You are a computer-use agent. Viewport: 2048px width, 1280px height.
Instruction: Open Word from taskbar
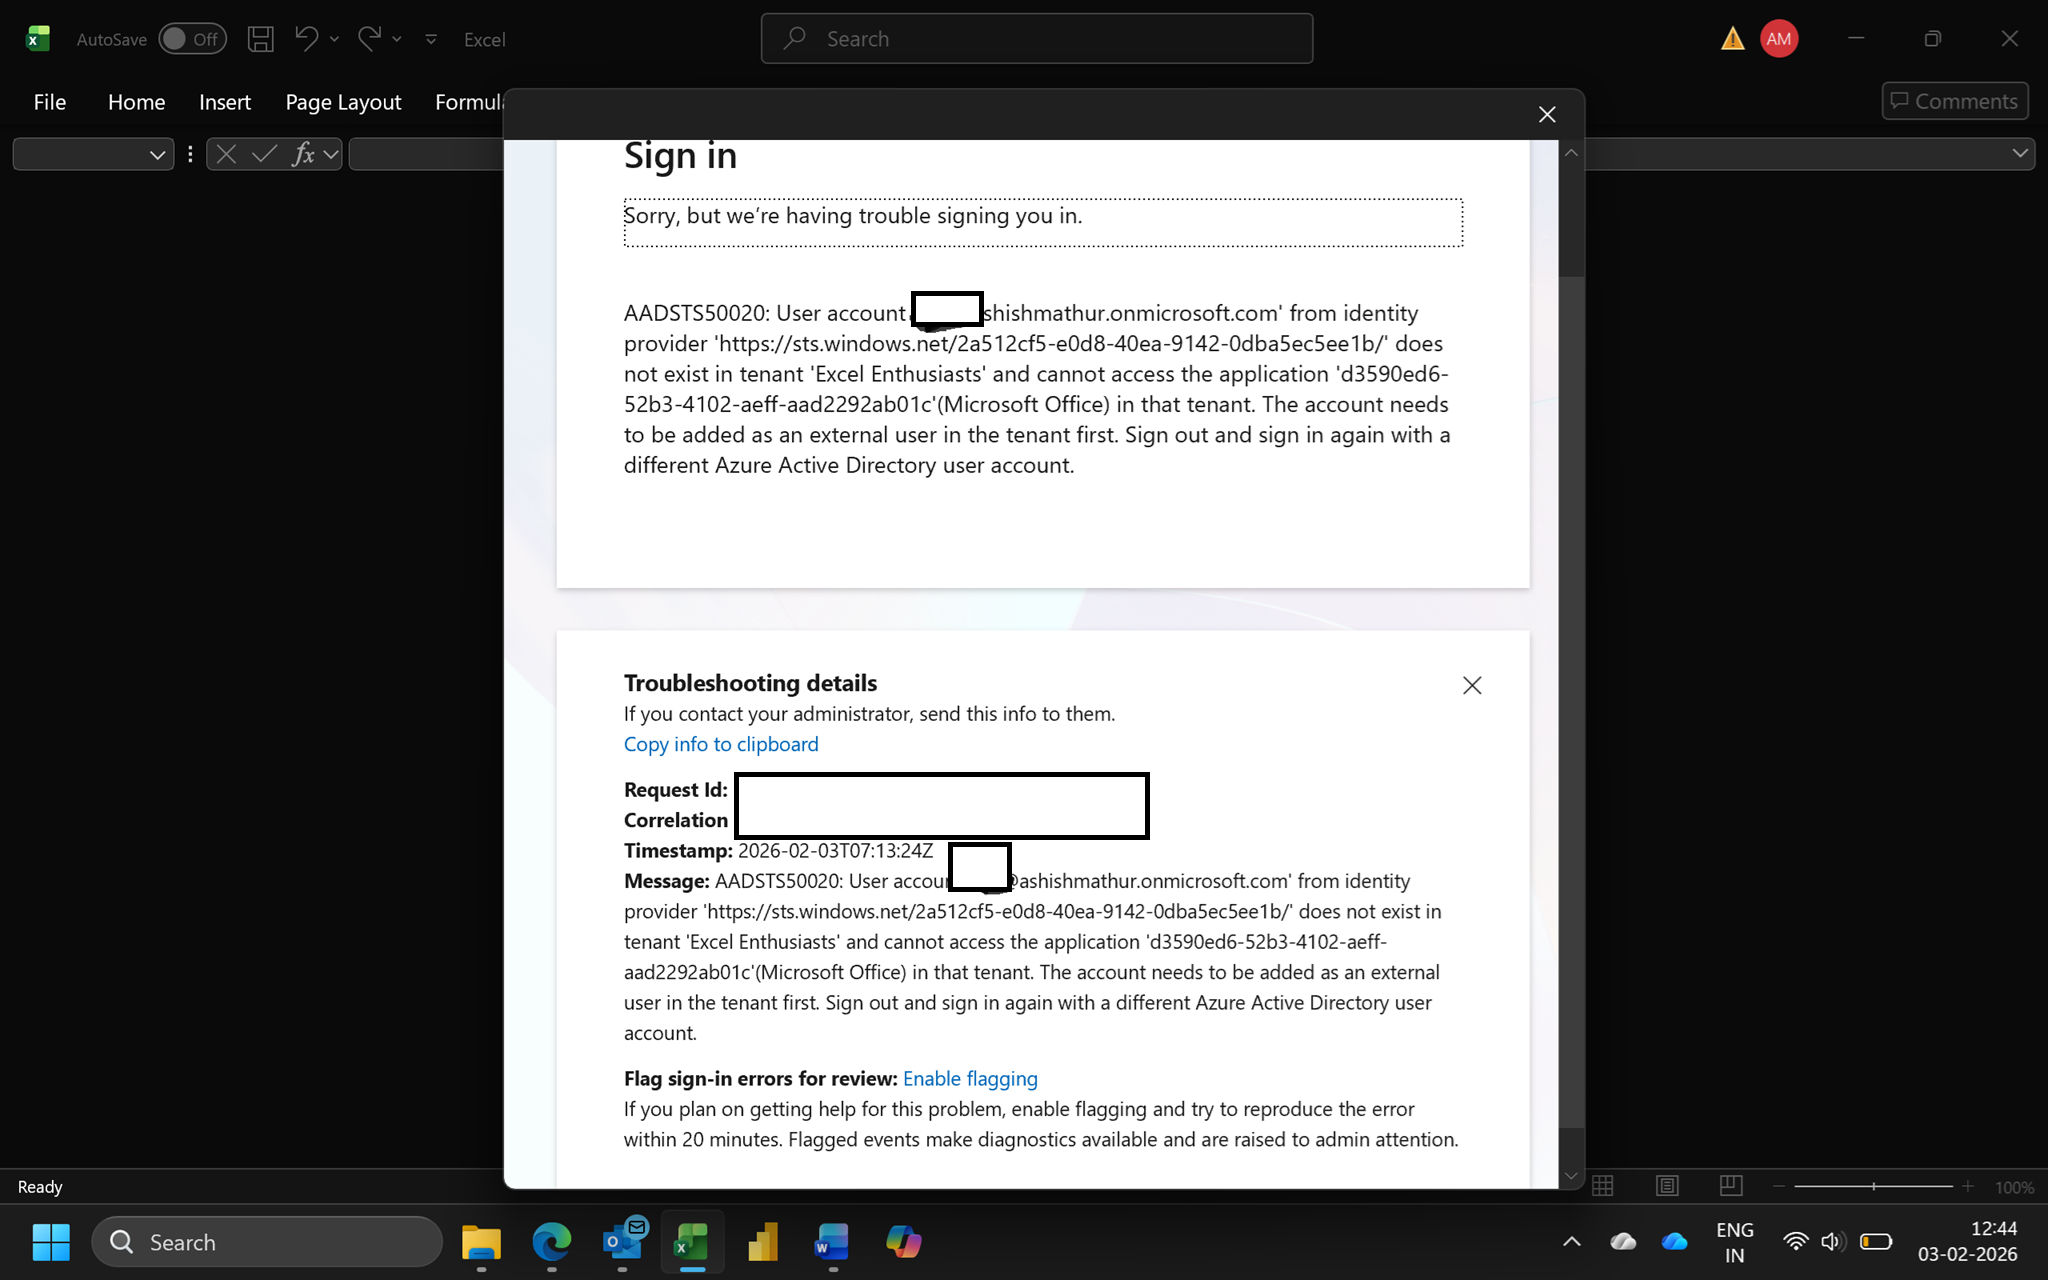click(x=833, y=1242)
